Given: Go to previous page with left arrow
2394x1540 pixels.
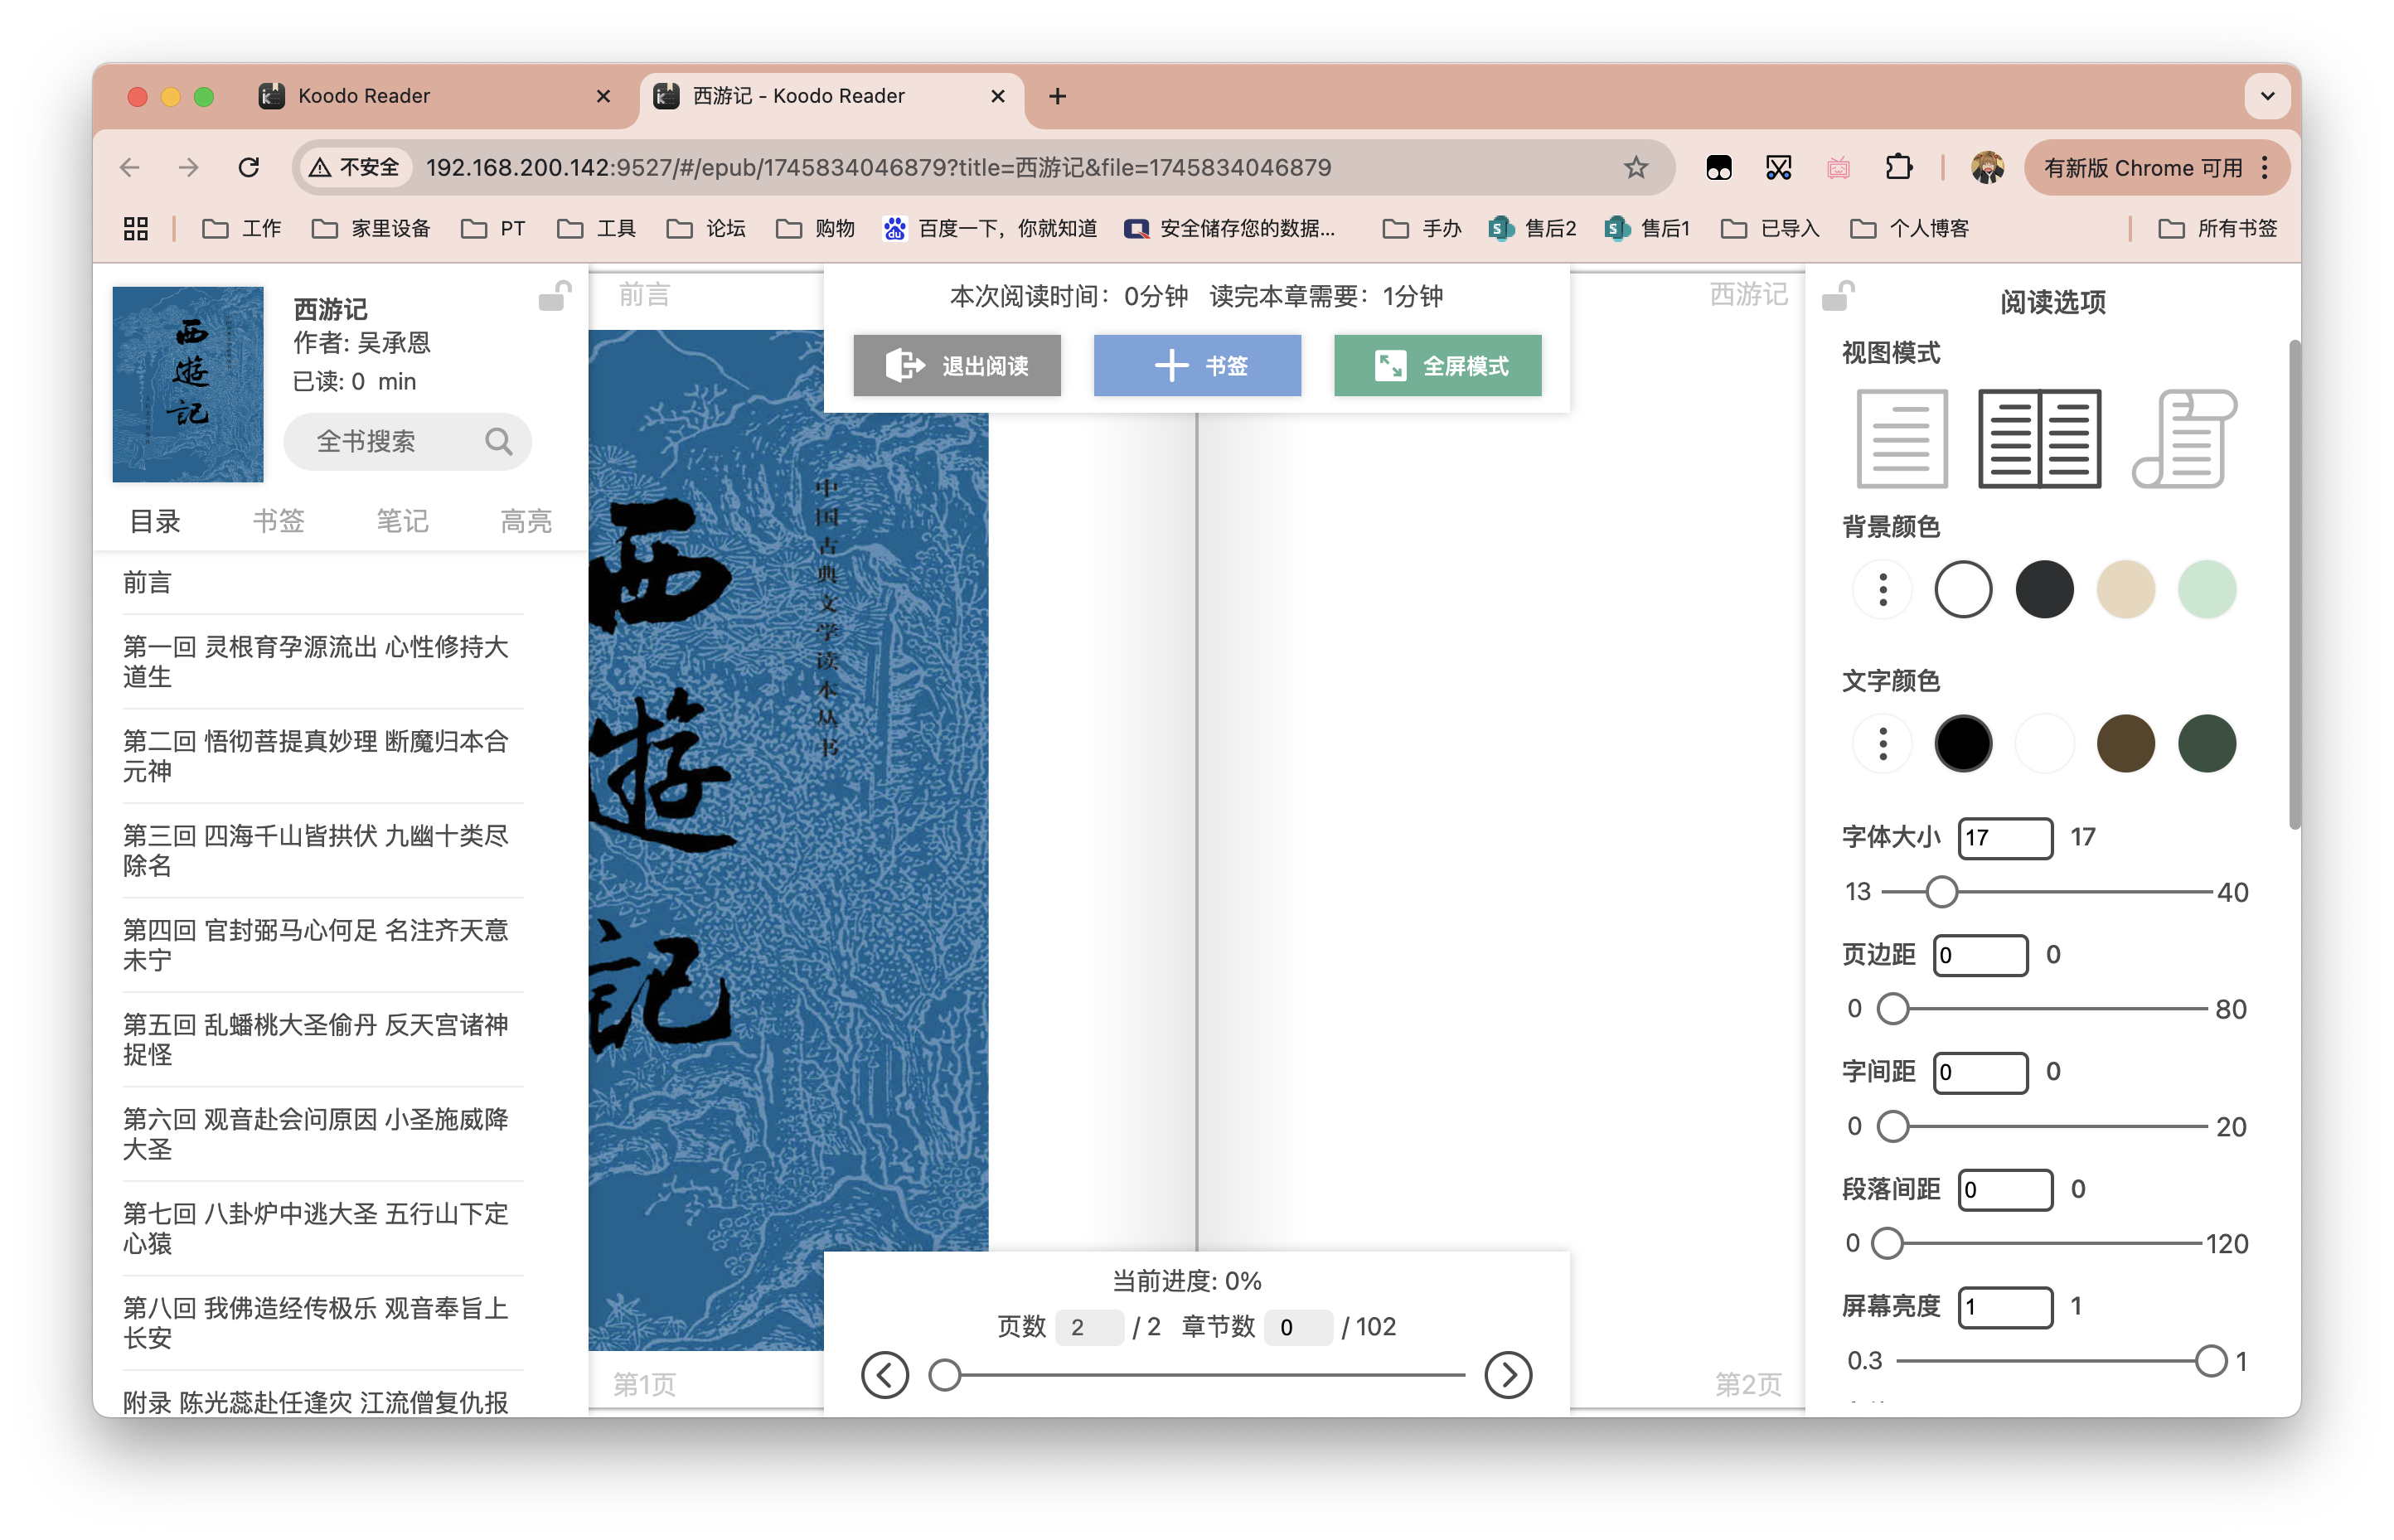Looking at the screenshot, I should point(884,1374).
